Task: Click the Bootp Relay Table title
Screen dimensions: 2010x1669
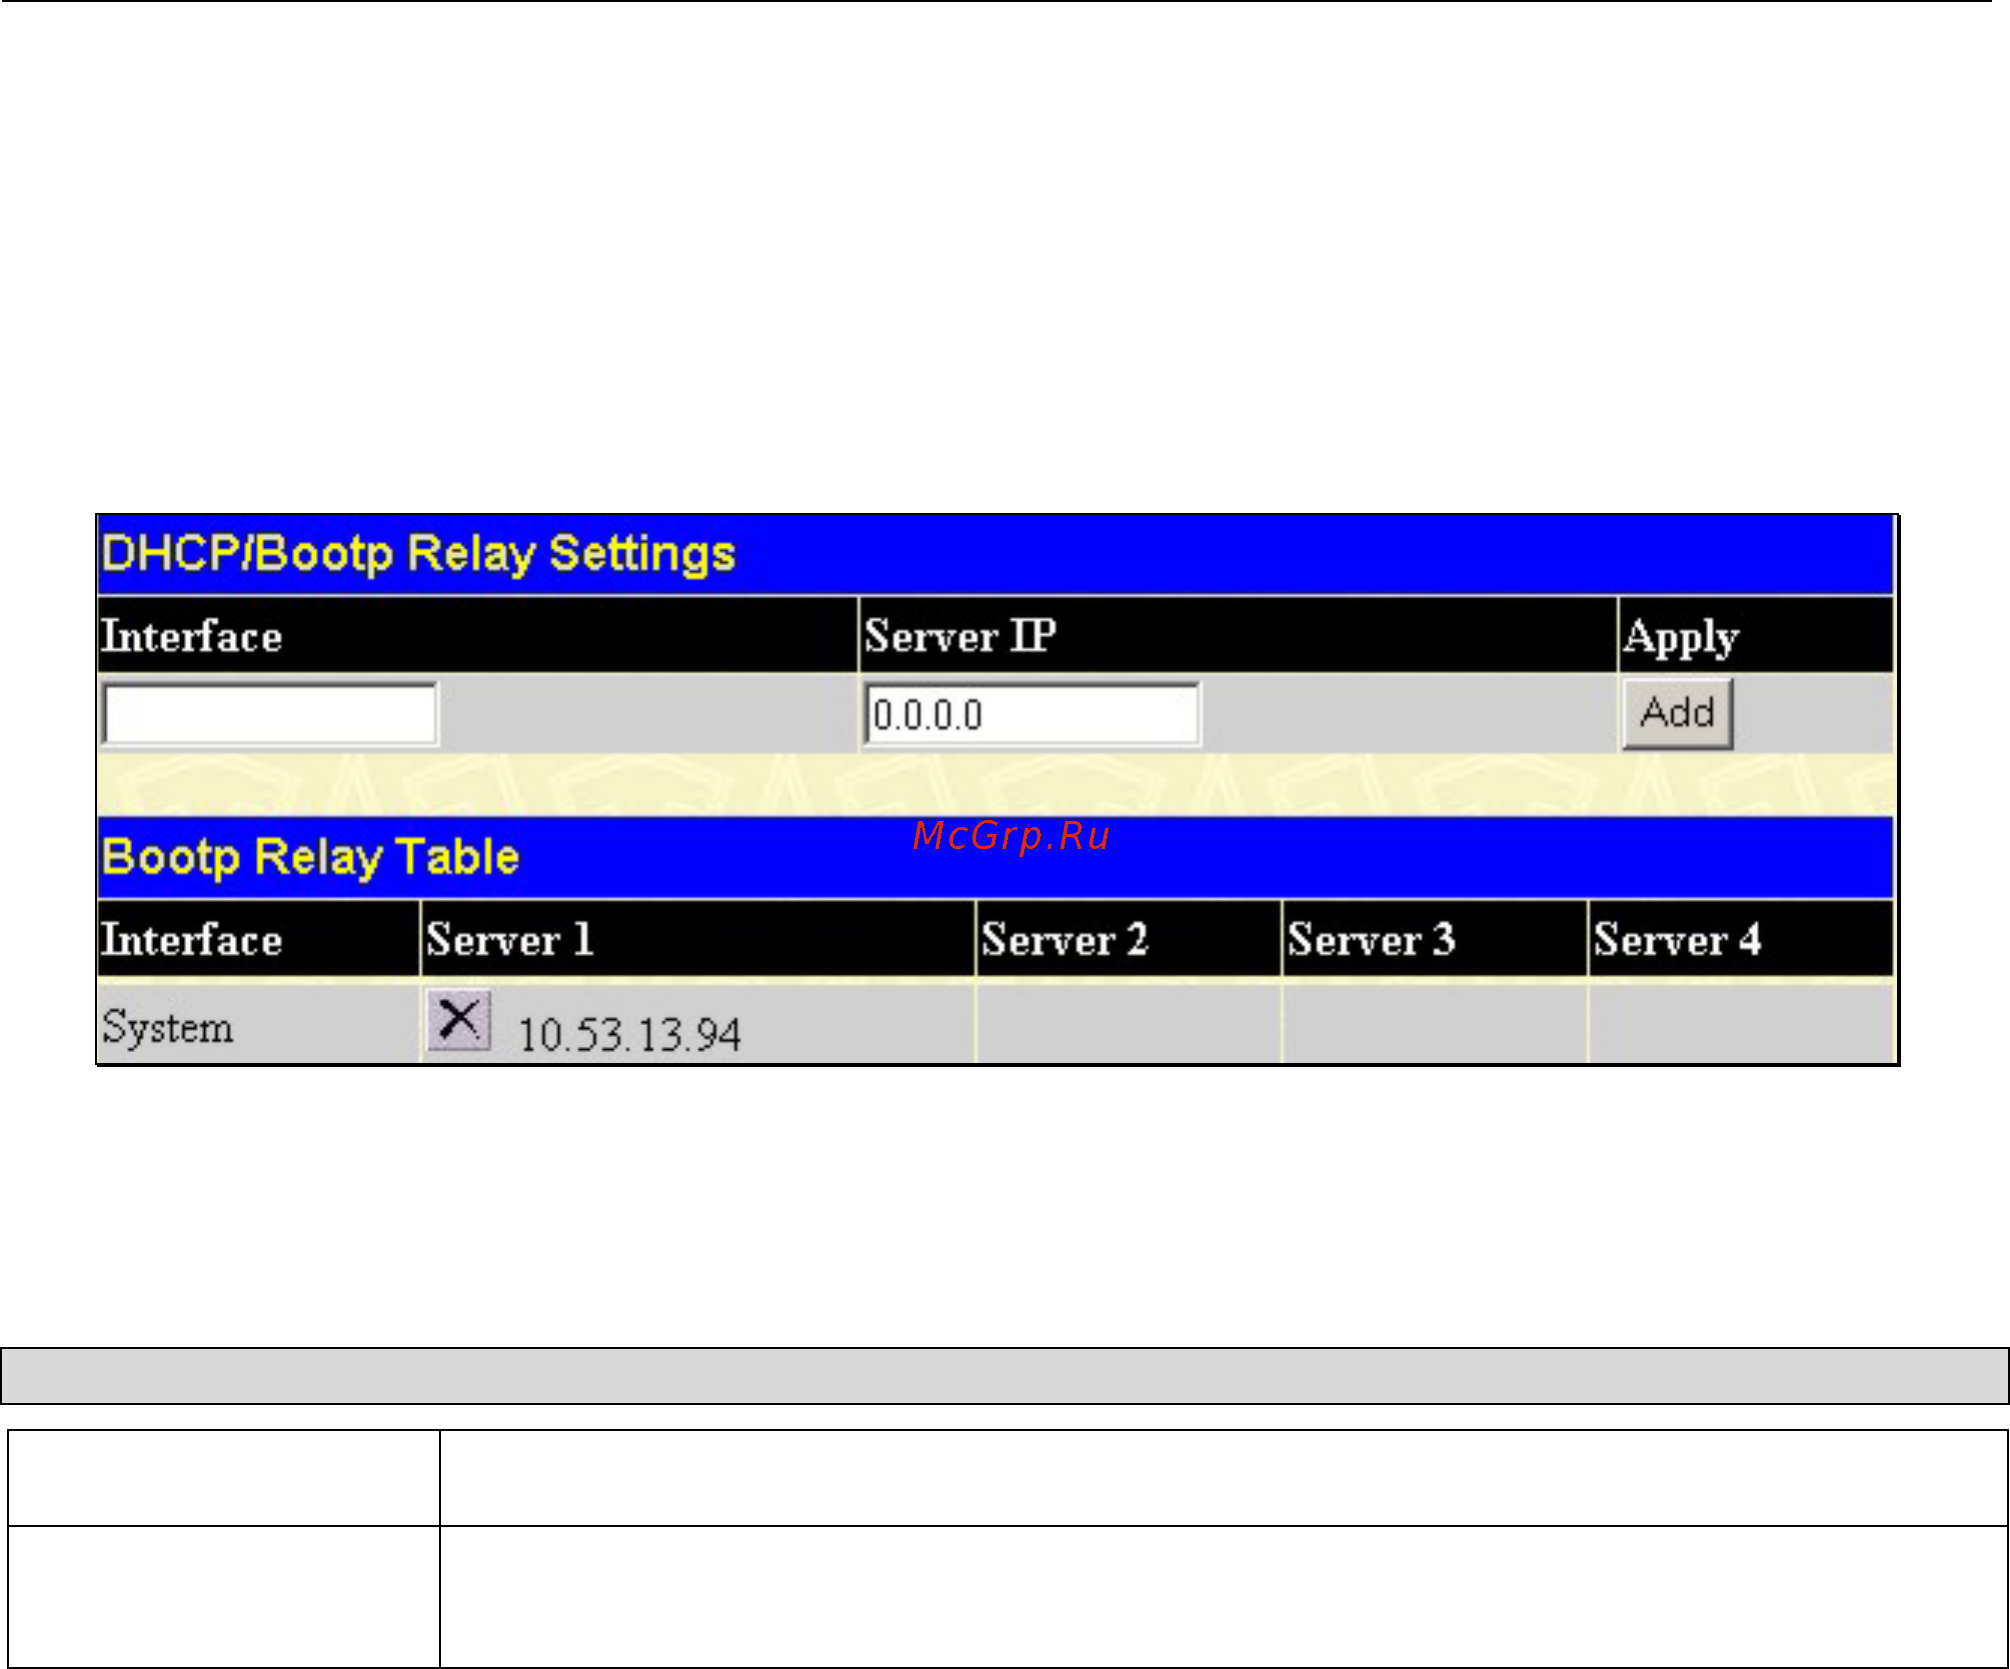Action: tap(311, 858)
